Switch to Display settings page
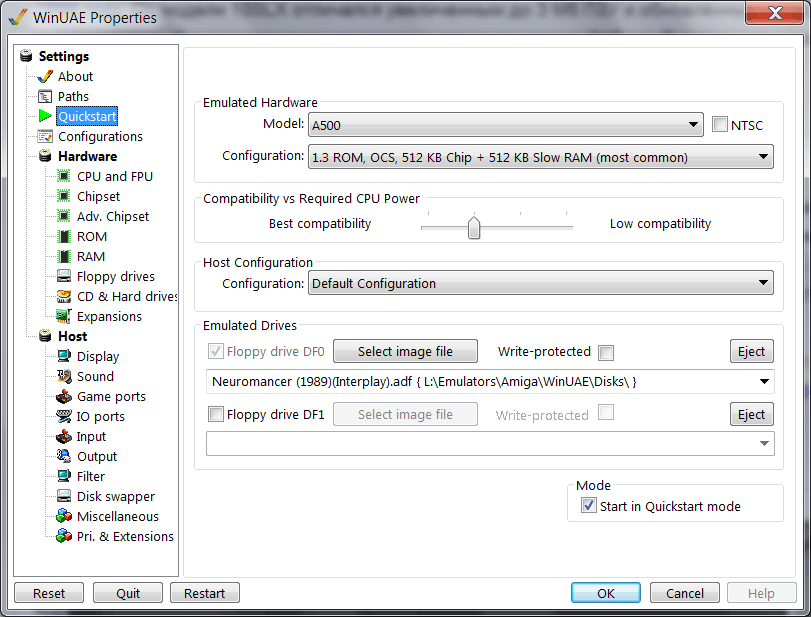Image resolution: width=811 pixels, height=617 pixels. click(x=98, y=356)
